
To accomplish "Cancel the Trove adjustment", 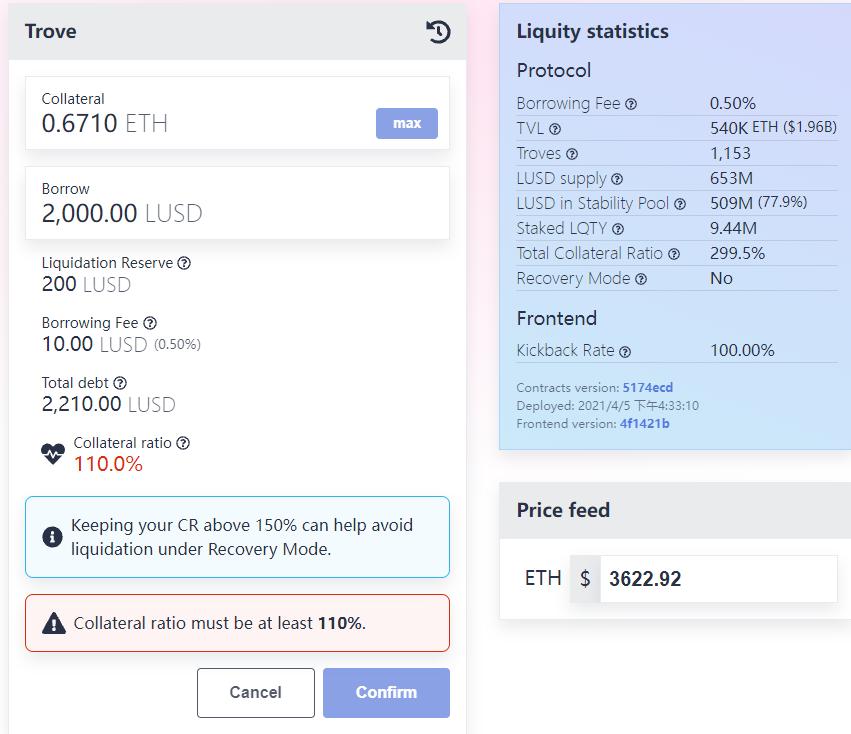I will 256,693.
